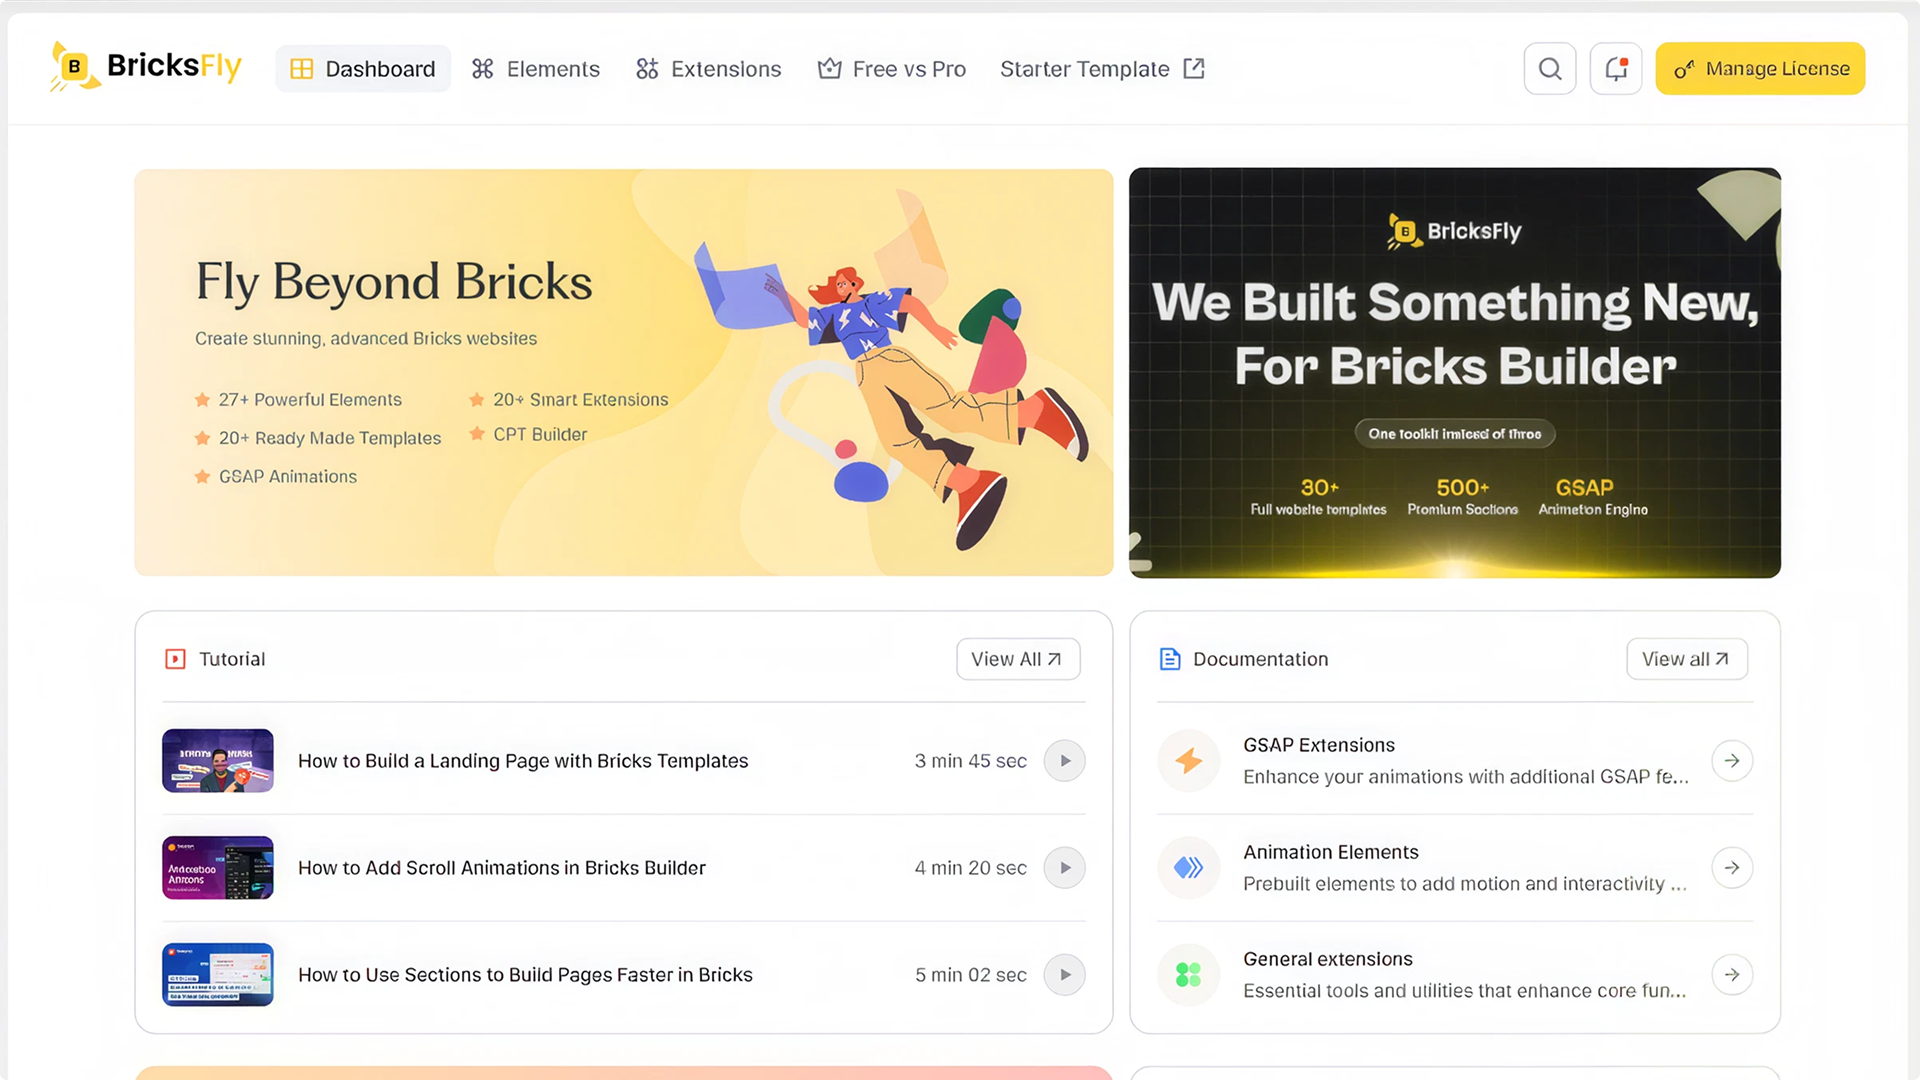1920x1080 pixels.
Task: Click the search magnifier icon
Action: pos(1550,69)
